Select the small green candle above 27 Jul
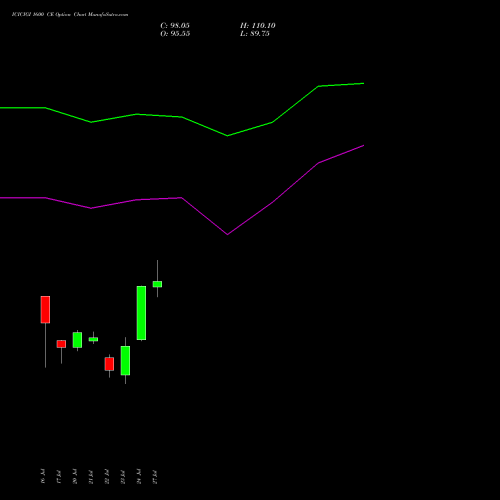This screenshot has height=500, width=500. pyautogui.click(x=157, y=284)
